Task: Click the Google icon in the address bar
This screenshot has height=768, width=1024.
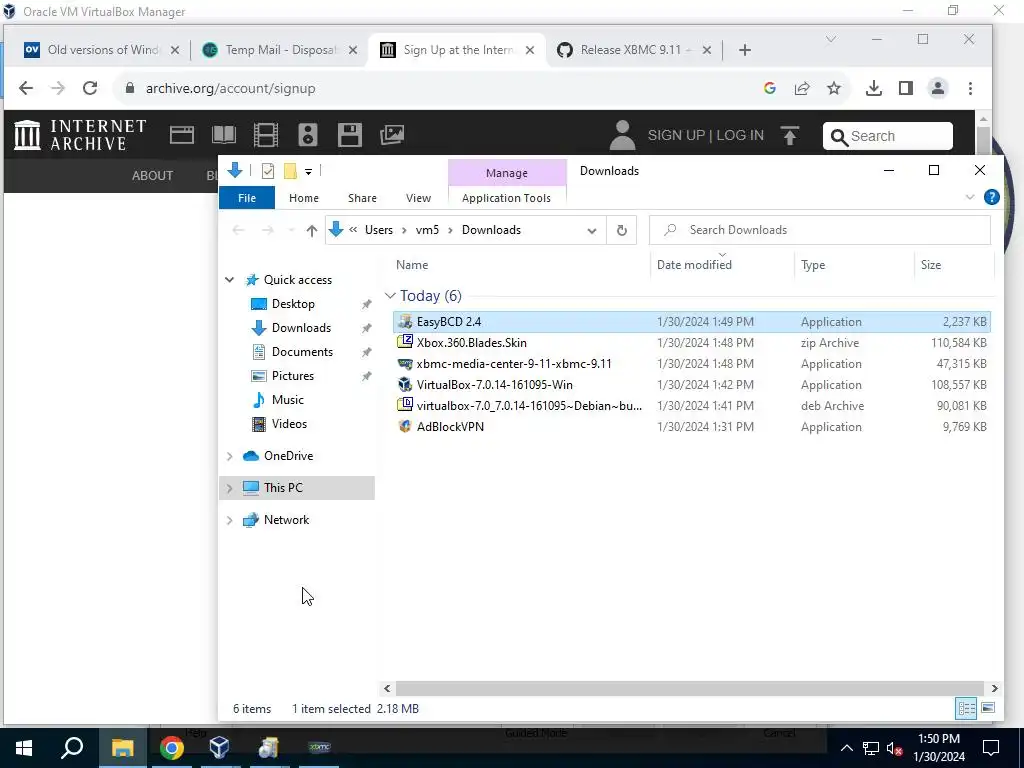Action: (770, 88)
